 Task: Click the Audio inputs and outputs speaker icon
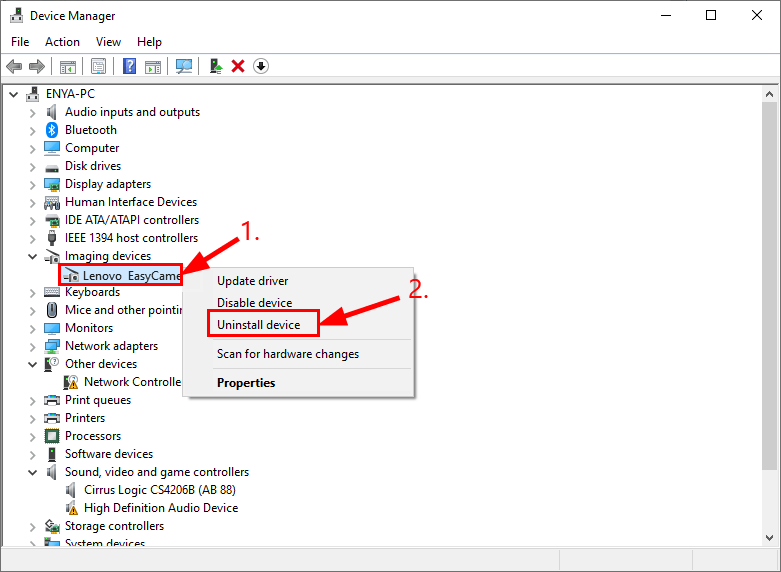52,112
